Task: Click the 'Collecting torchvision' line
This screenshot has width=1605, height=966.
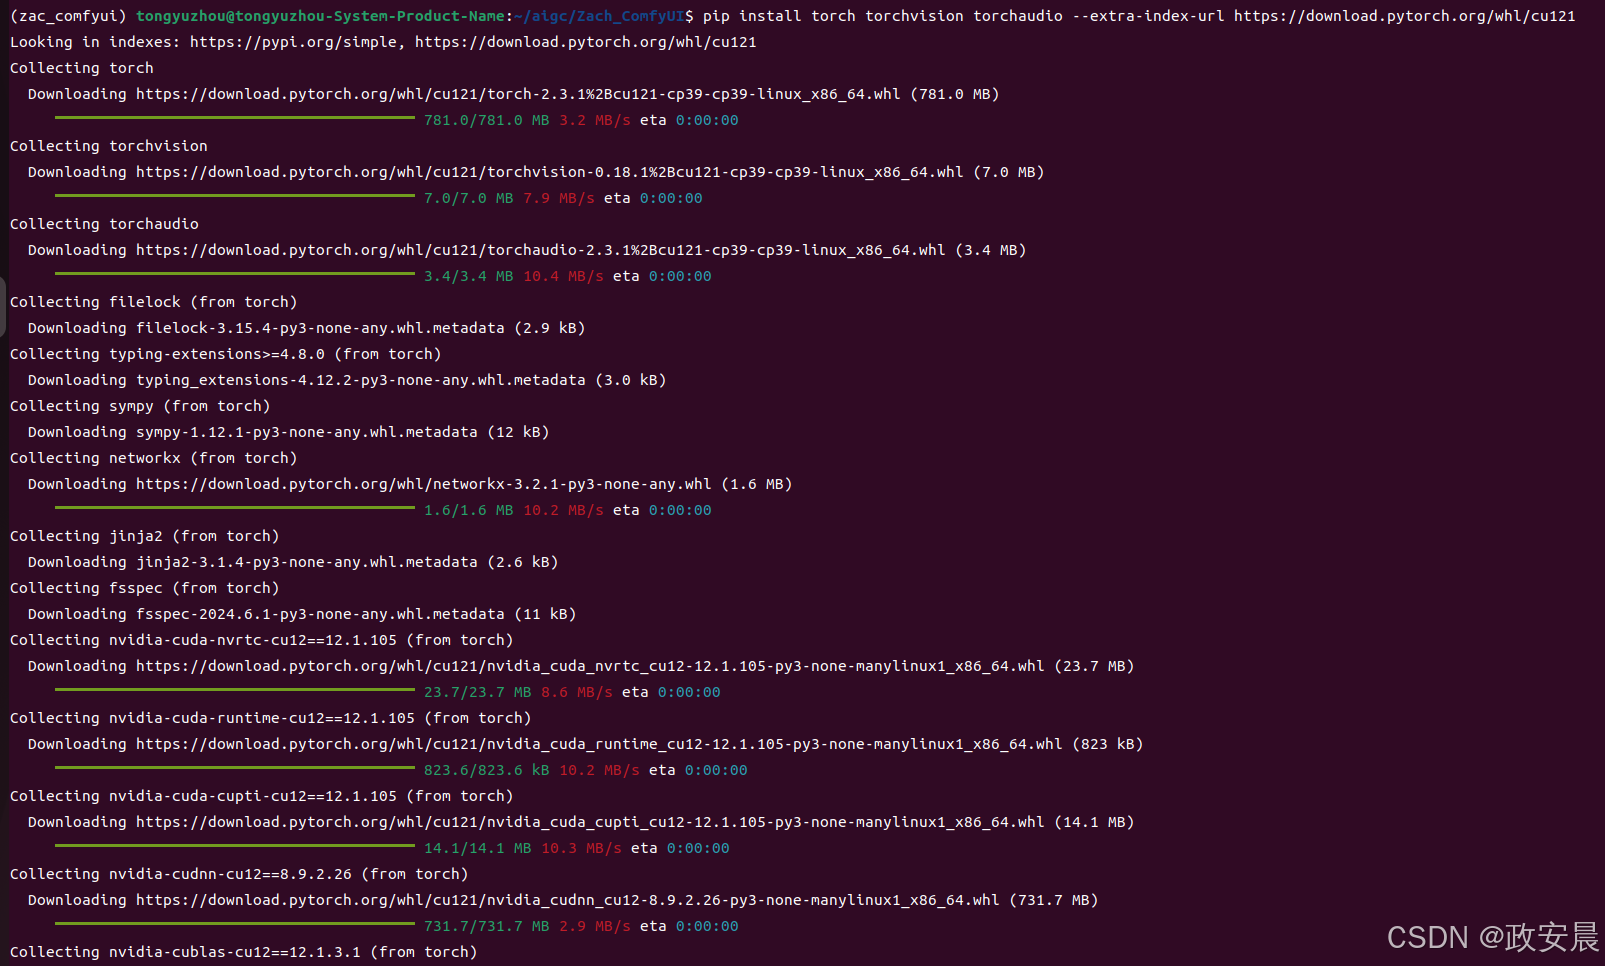Action: pos(109,146)
